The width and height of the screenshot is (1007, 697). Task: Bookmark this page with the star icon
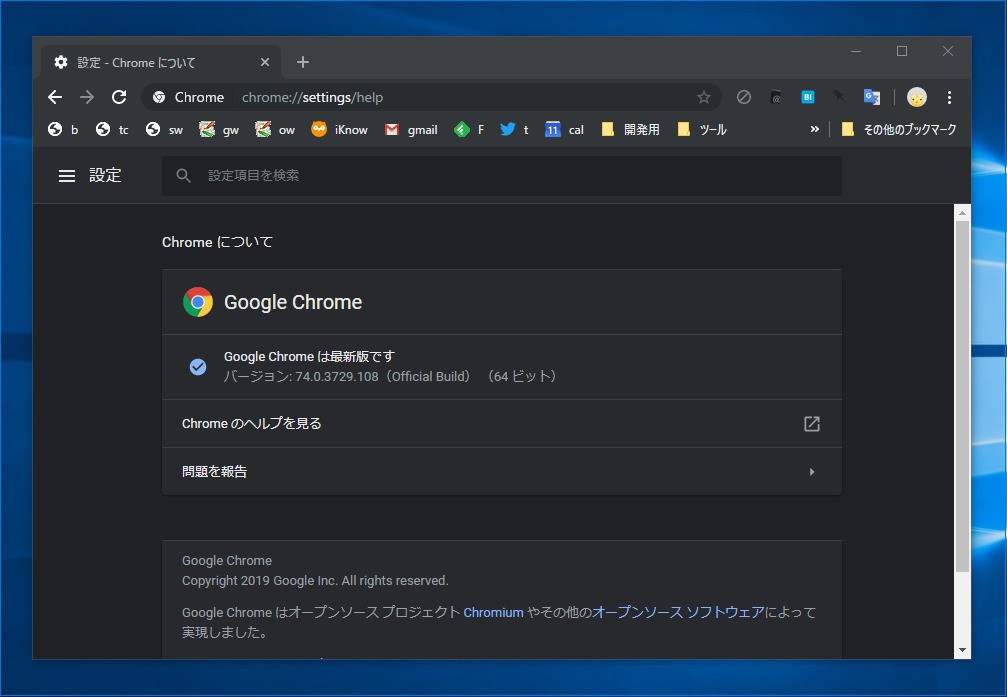[x=704, y=97]
